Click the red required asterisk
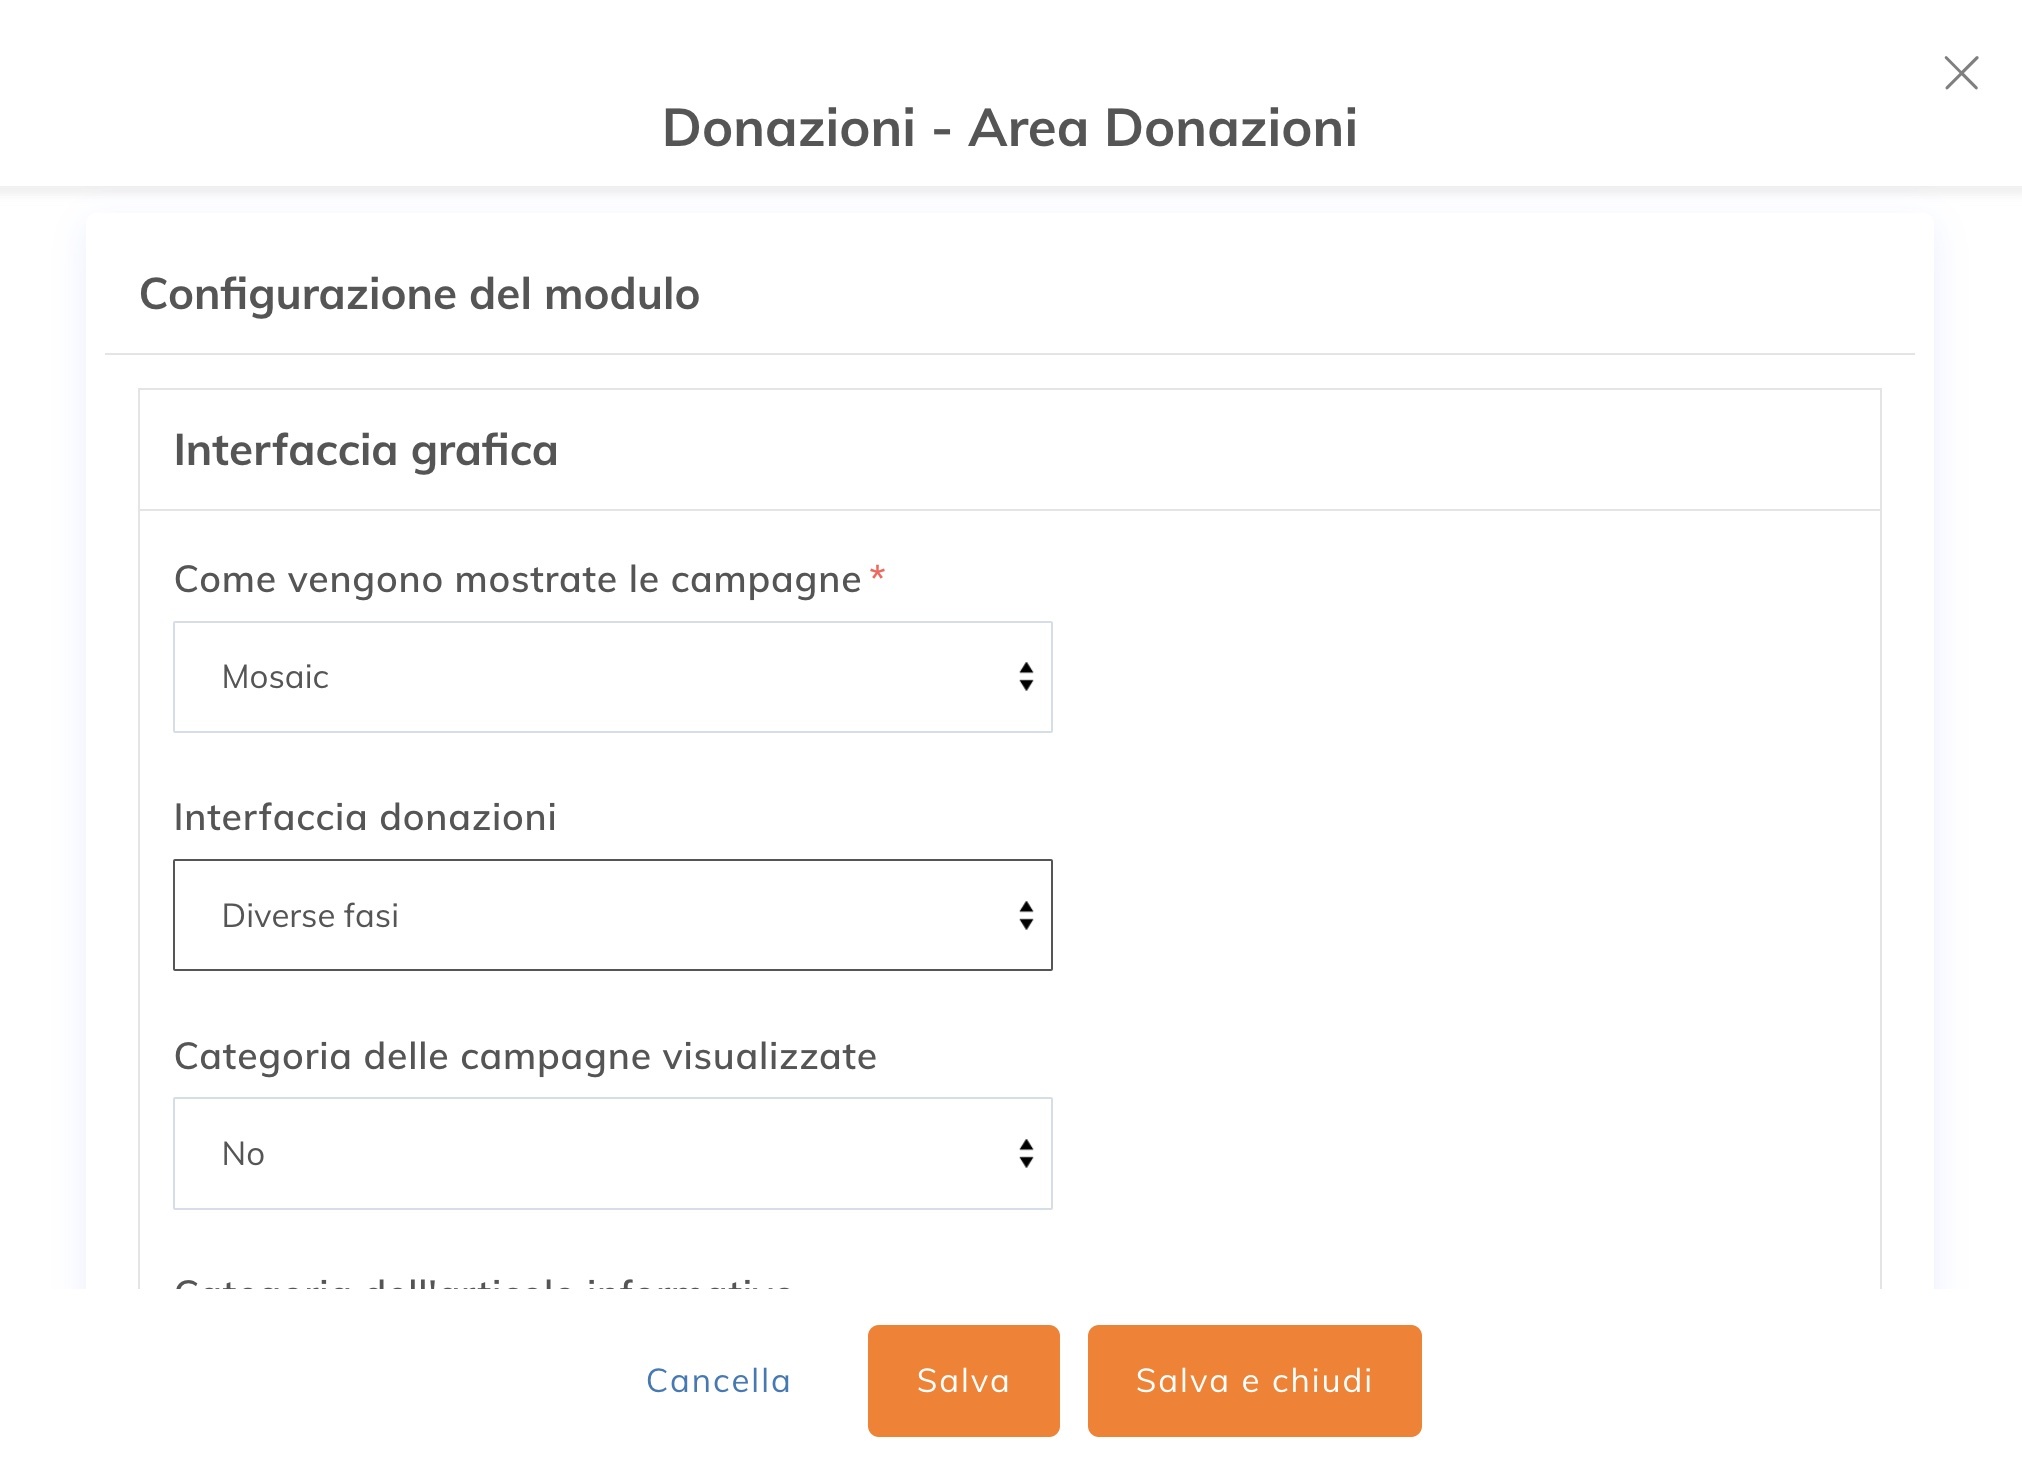Viewport: 2022px width, 1467px height. [x=877, y=575]
